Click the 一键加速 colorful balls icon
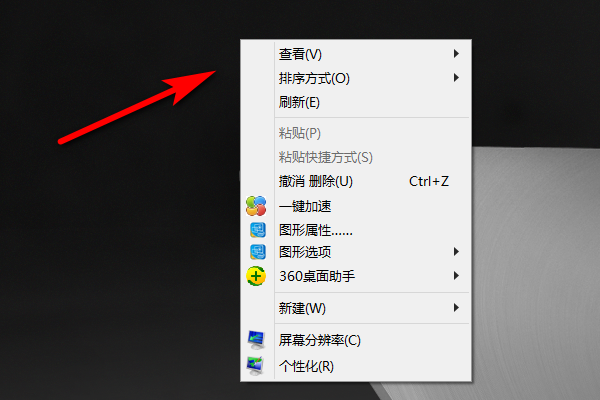Image resolution: width=600 pixels, height=400 pixels. (256, 206)
